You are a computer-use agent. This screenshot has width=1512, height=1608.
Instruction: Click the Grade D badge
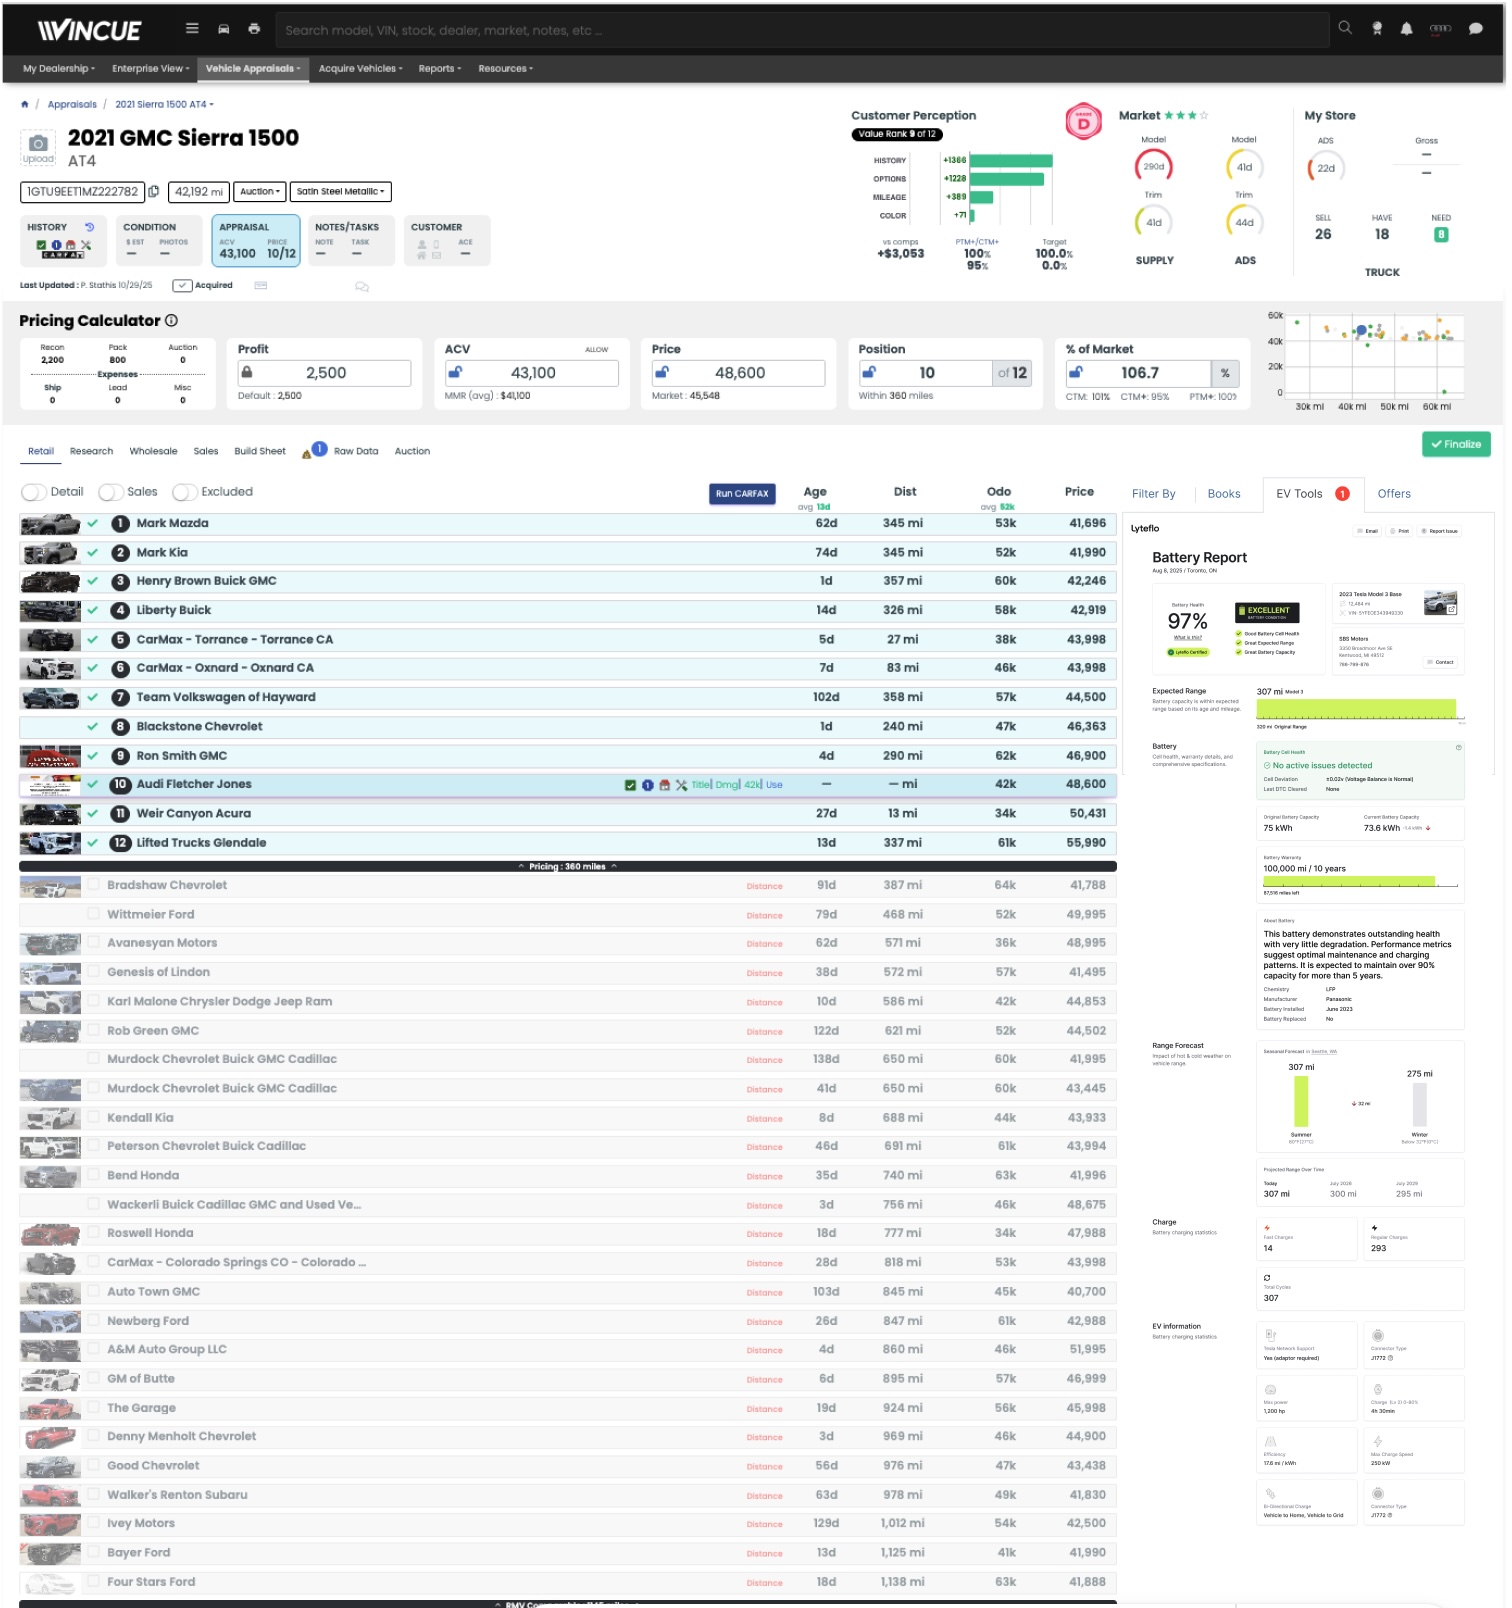(x=1084, y=123)
